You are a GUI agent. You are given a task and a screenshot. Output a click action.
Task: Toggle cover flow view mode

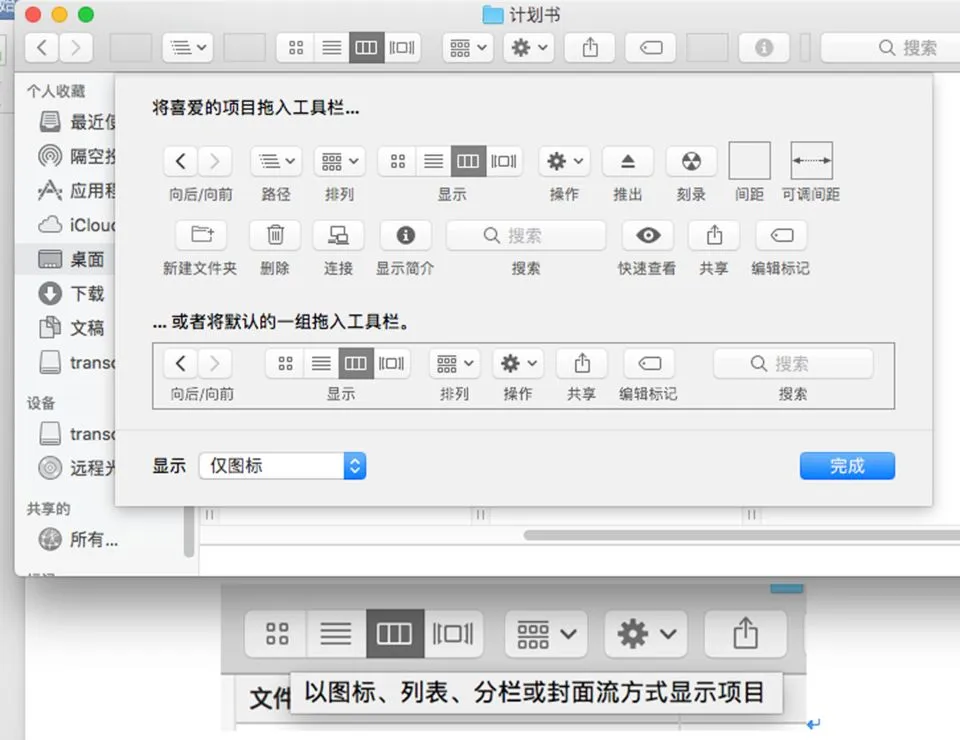click(502, 161)
